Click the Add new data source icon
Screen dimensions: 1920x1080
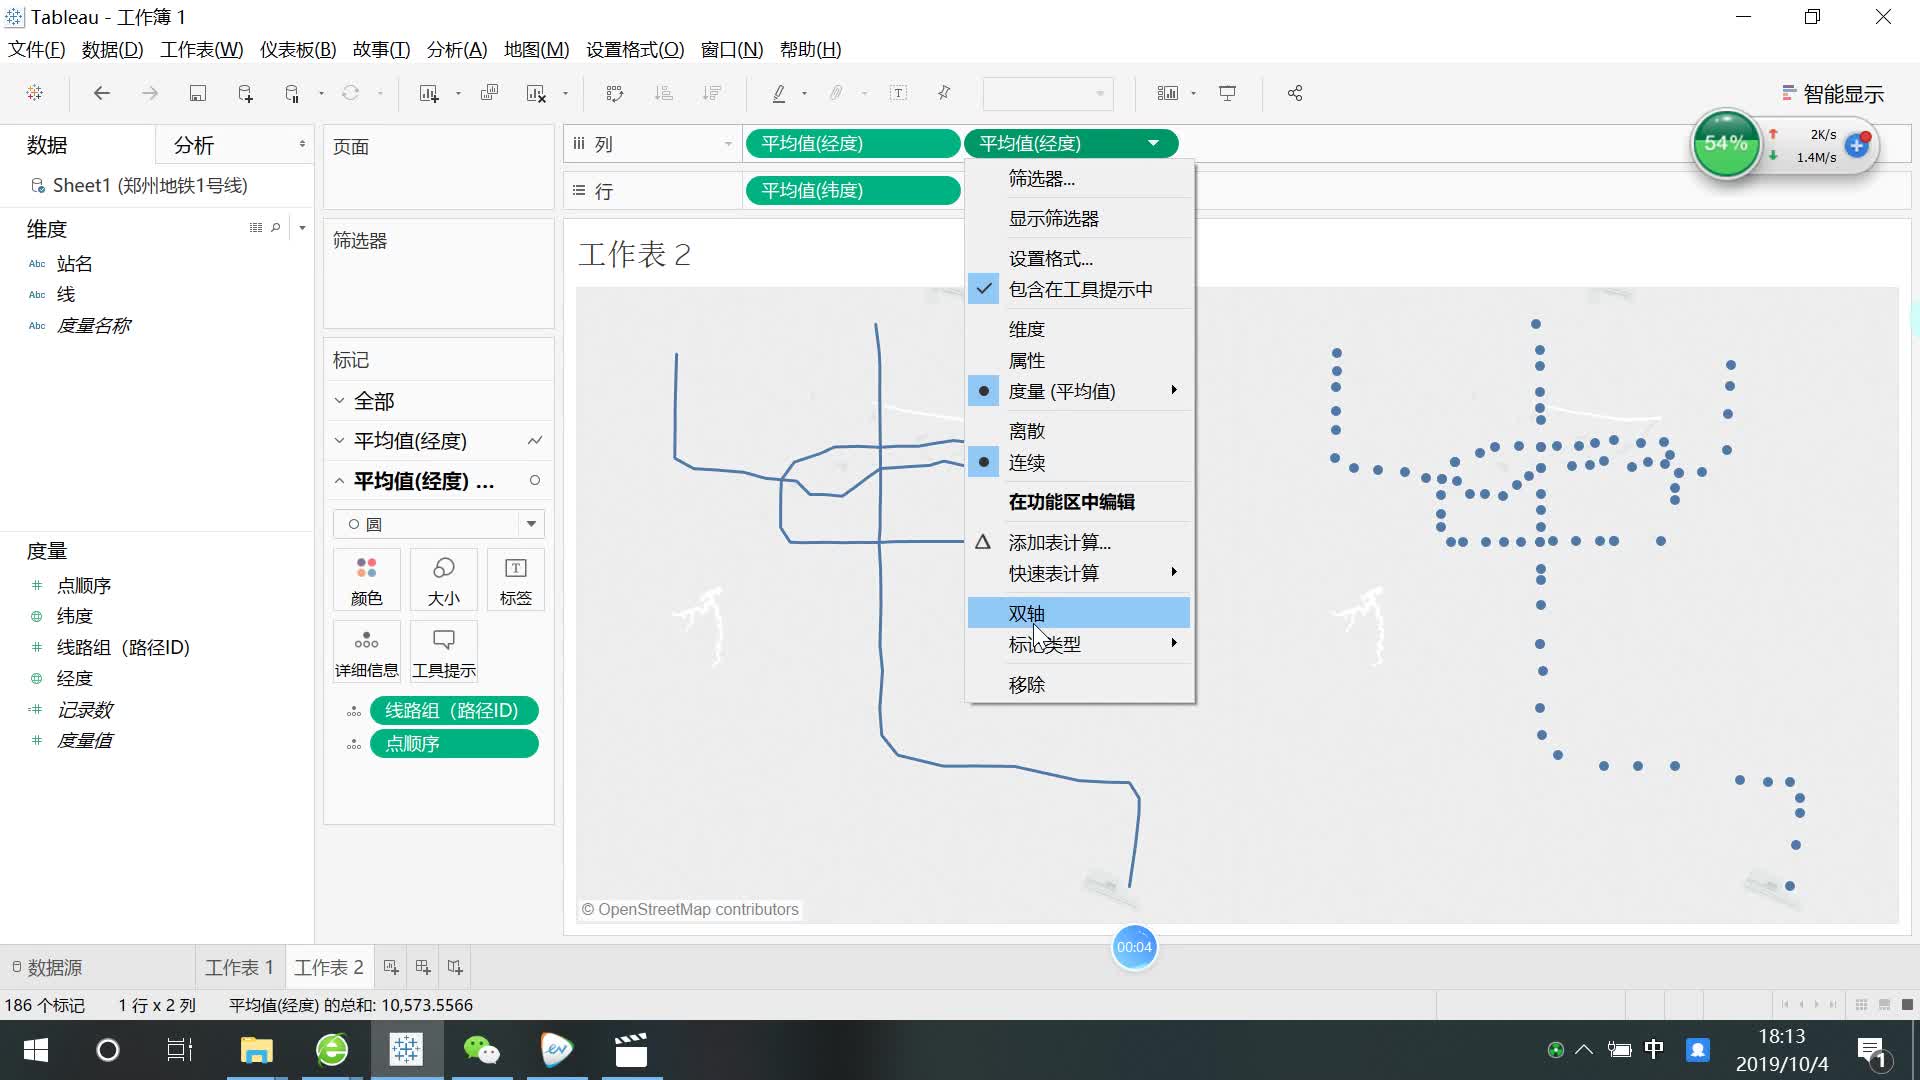[245, 93]
